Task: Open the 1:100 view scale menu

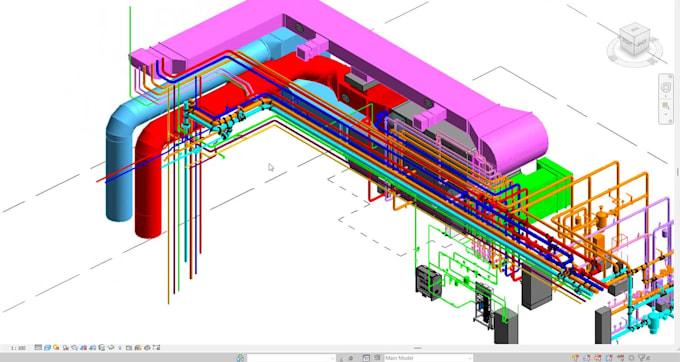Action: 18,348
